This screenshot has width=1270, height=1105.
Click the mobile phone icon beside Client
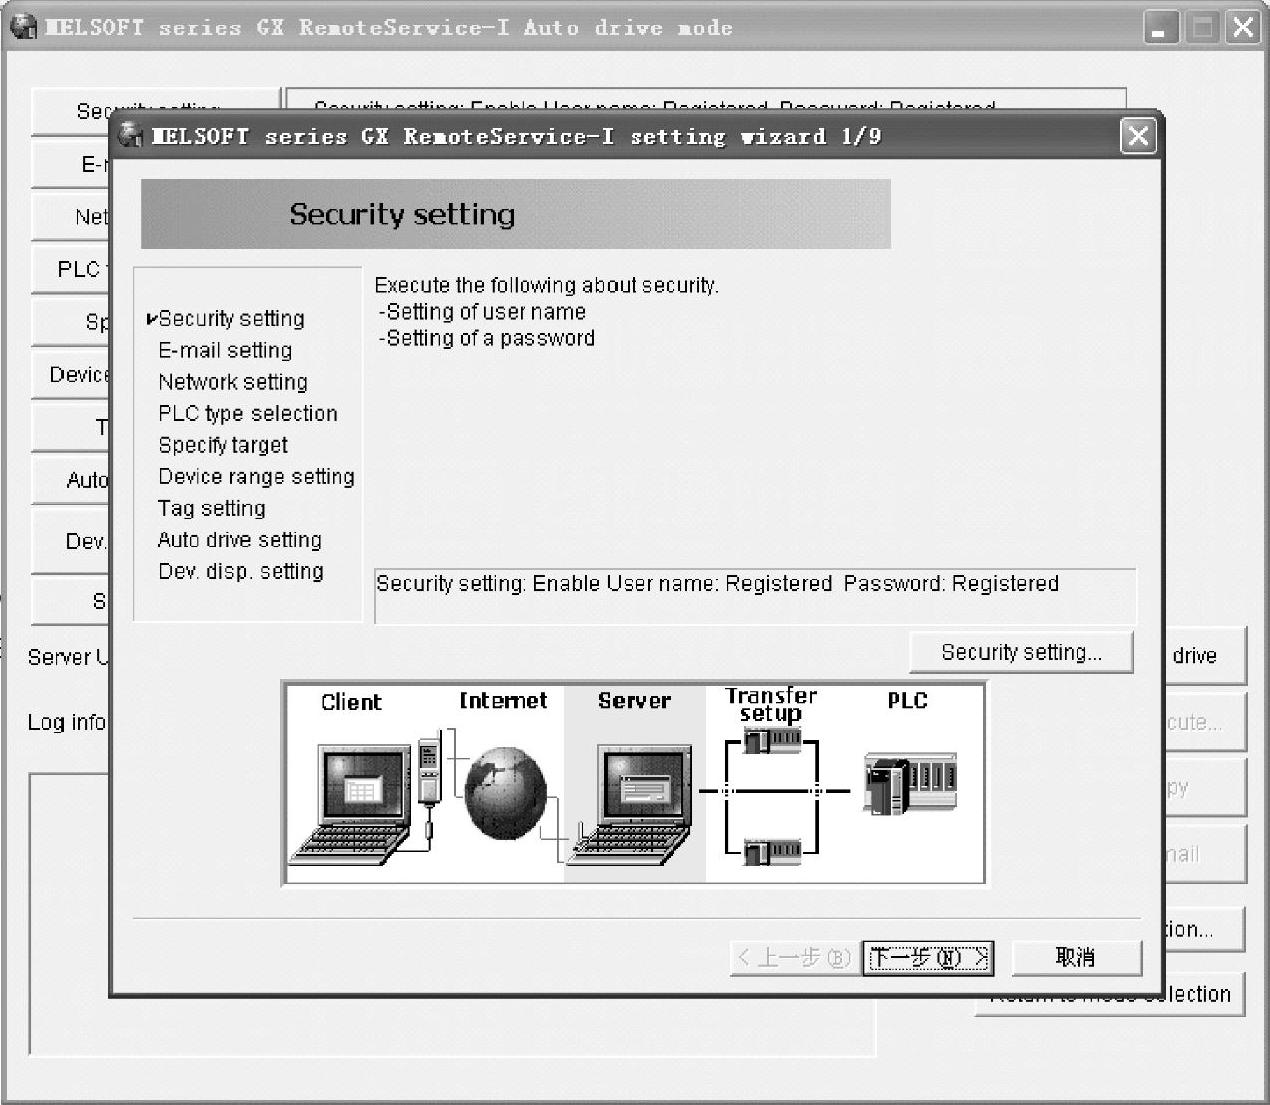tap(429, 773)
